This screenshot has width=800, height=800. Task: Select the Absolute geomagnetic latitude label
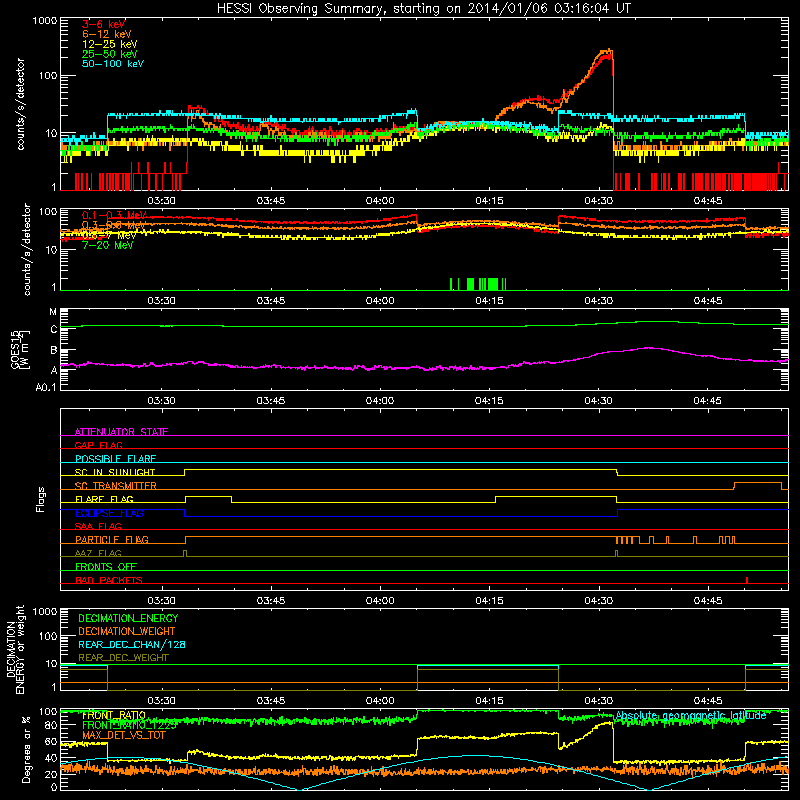691,715
